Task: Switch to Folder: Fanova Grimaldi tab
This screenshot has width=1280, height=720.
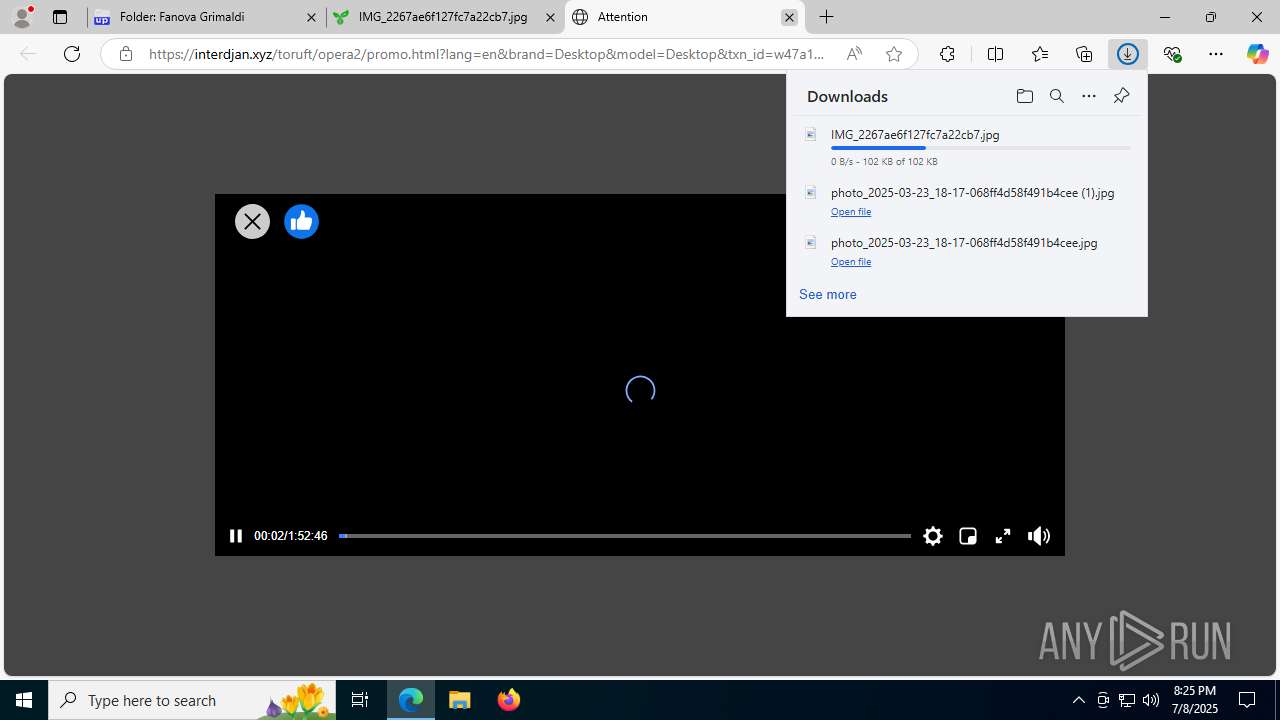Action: (205, 17)
